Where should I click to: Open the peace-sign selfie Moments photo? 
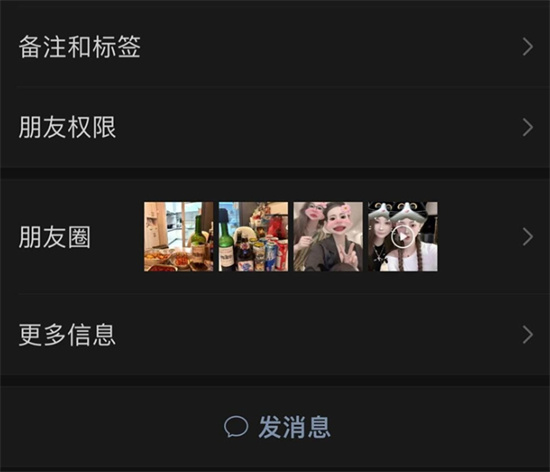click(x=328, y=236)
